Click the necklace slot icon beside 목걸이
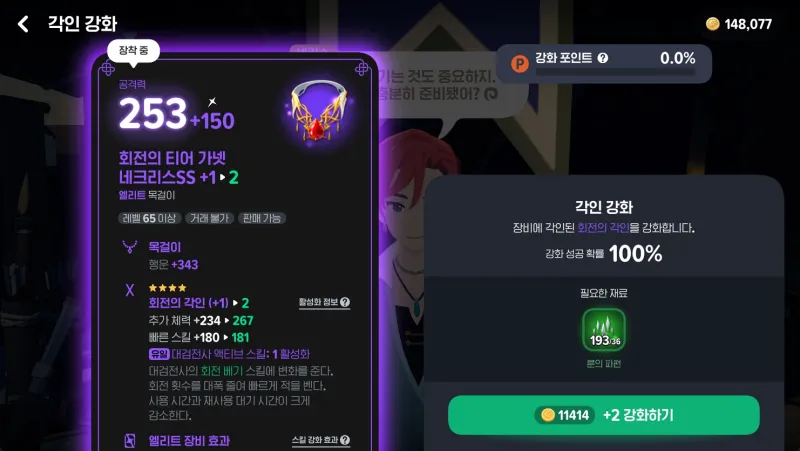The width and height of the screenshot is (800, 451). (130, 247)
